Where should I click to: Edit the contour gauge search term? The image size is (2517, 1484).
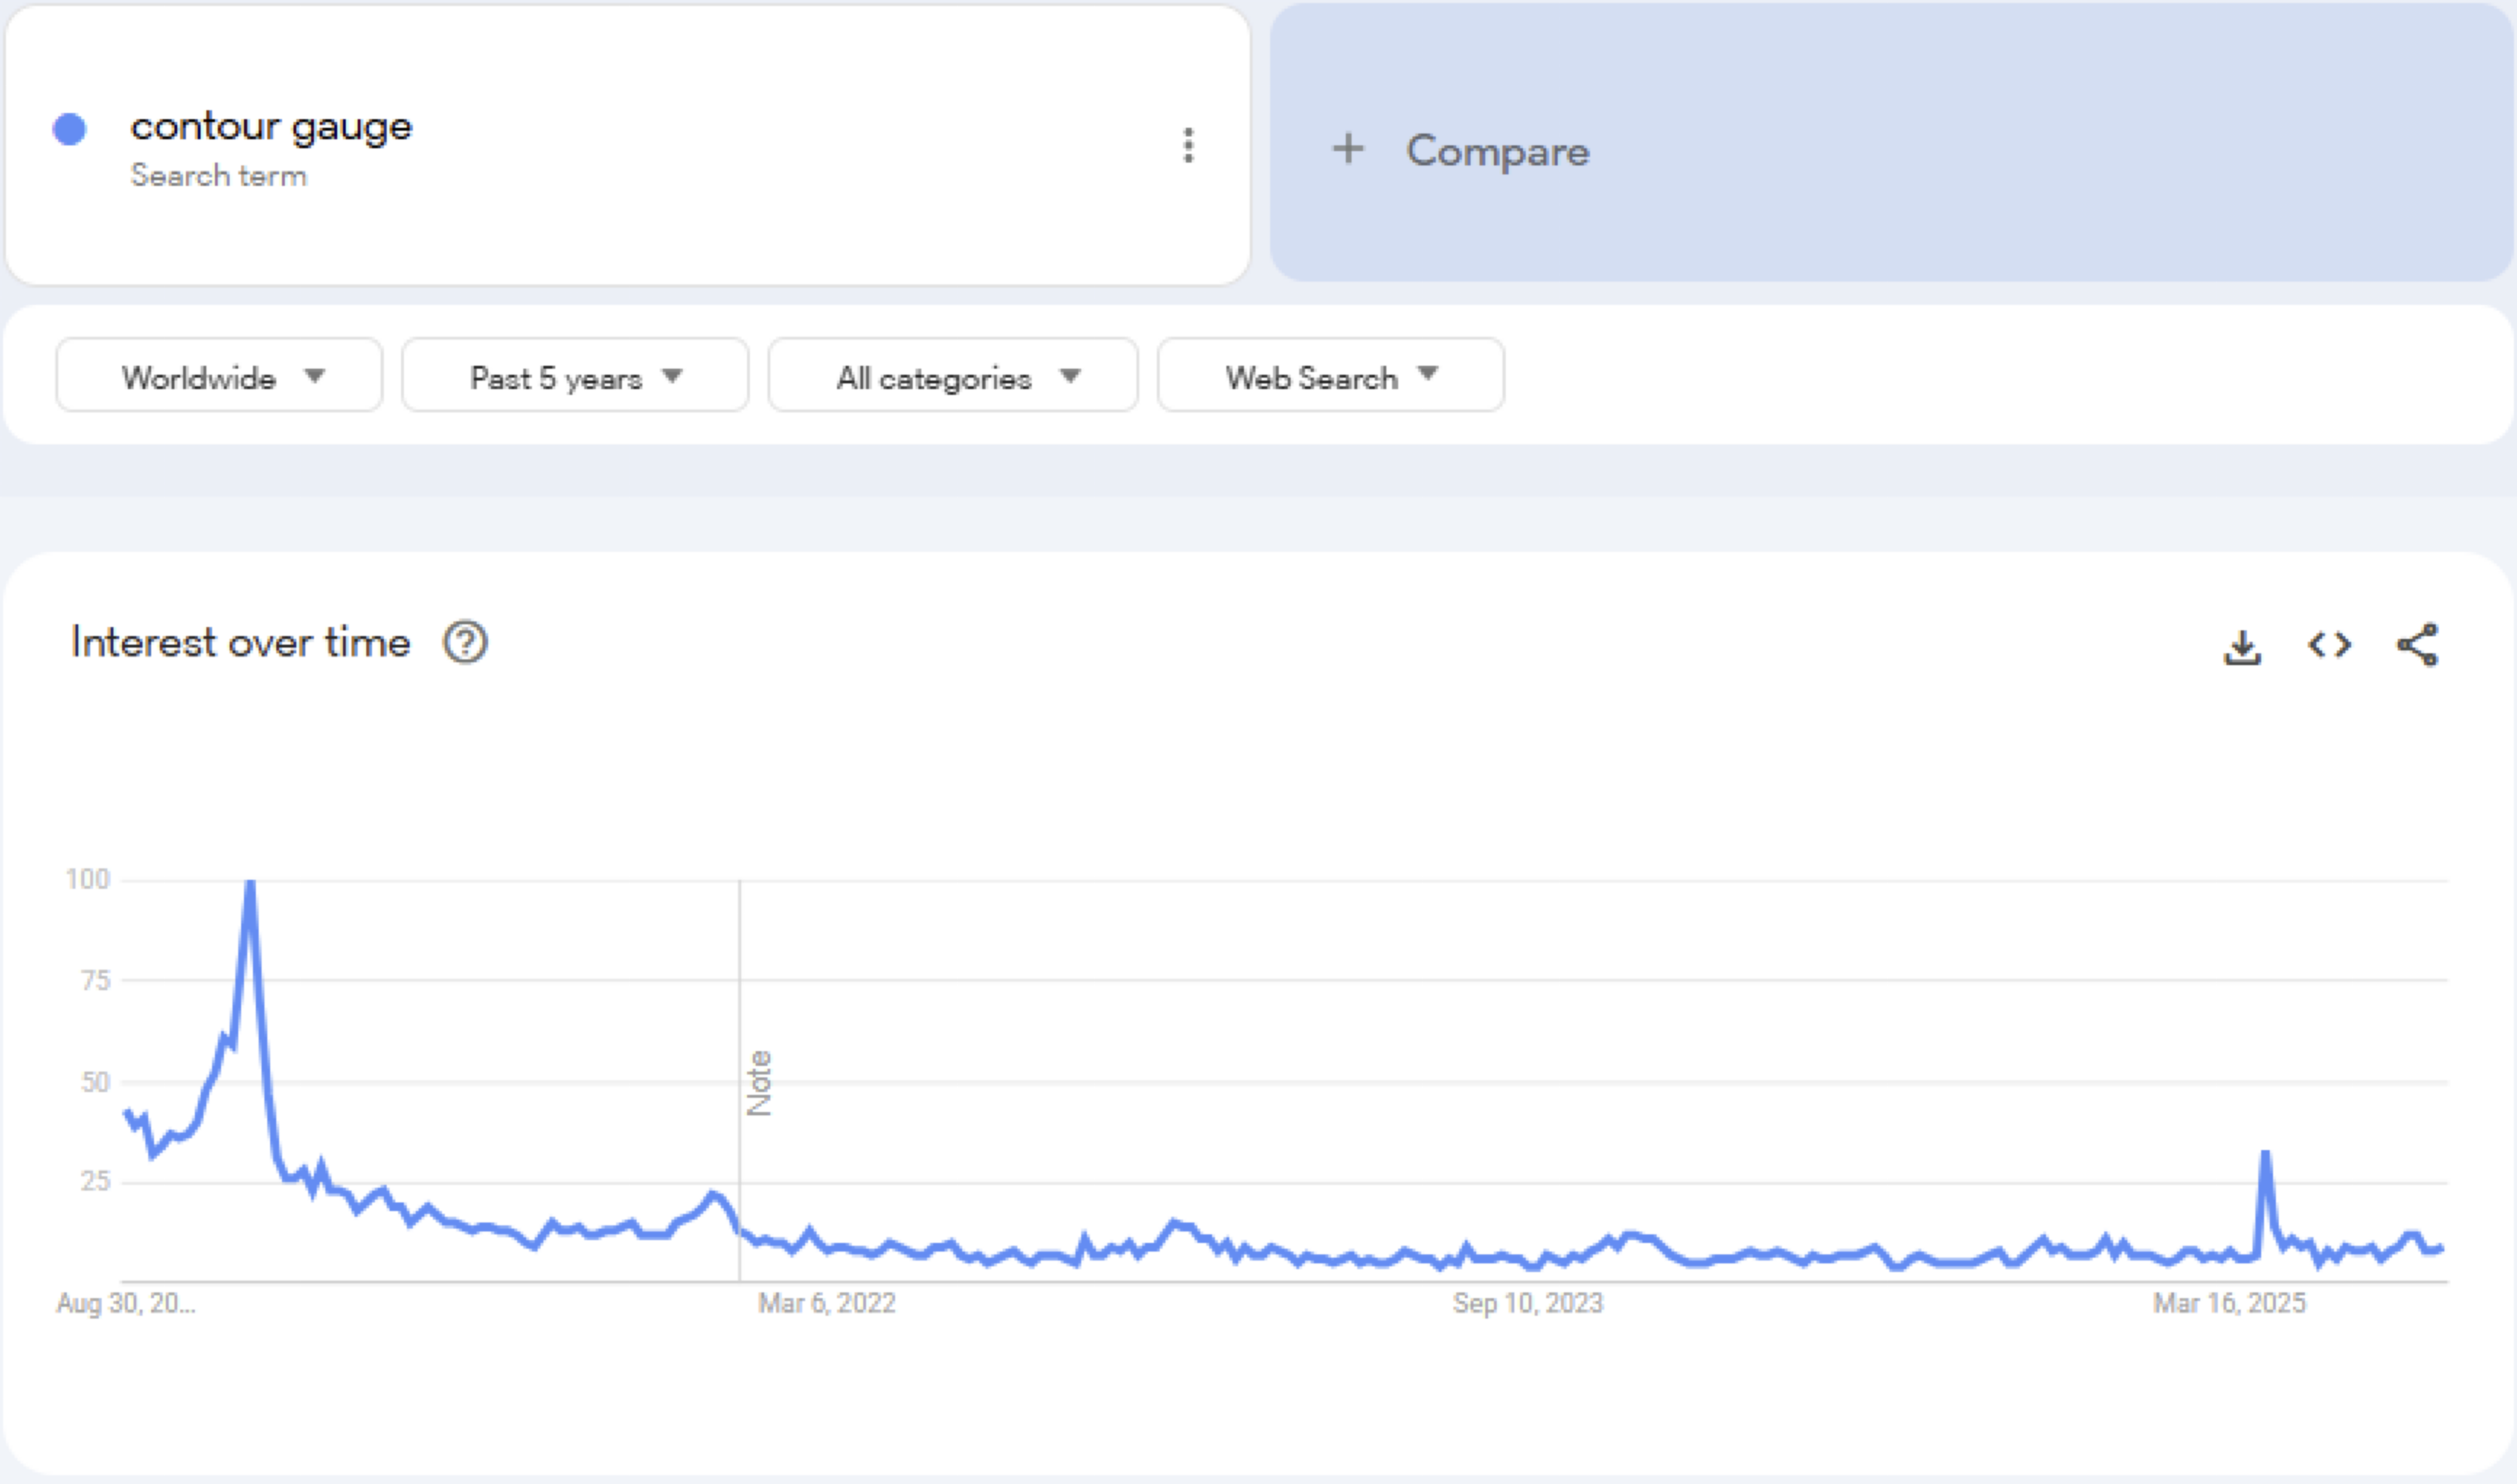tap(271, 127)
